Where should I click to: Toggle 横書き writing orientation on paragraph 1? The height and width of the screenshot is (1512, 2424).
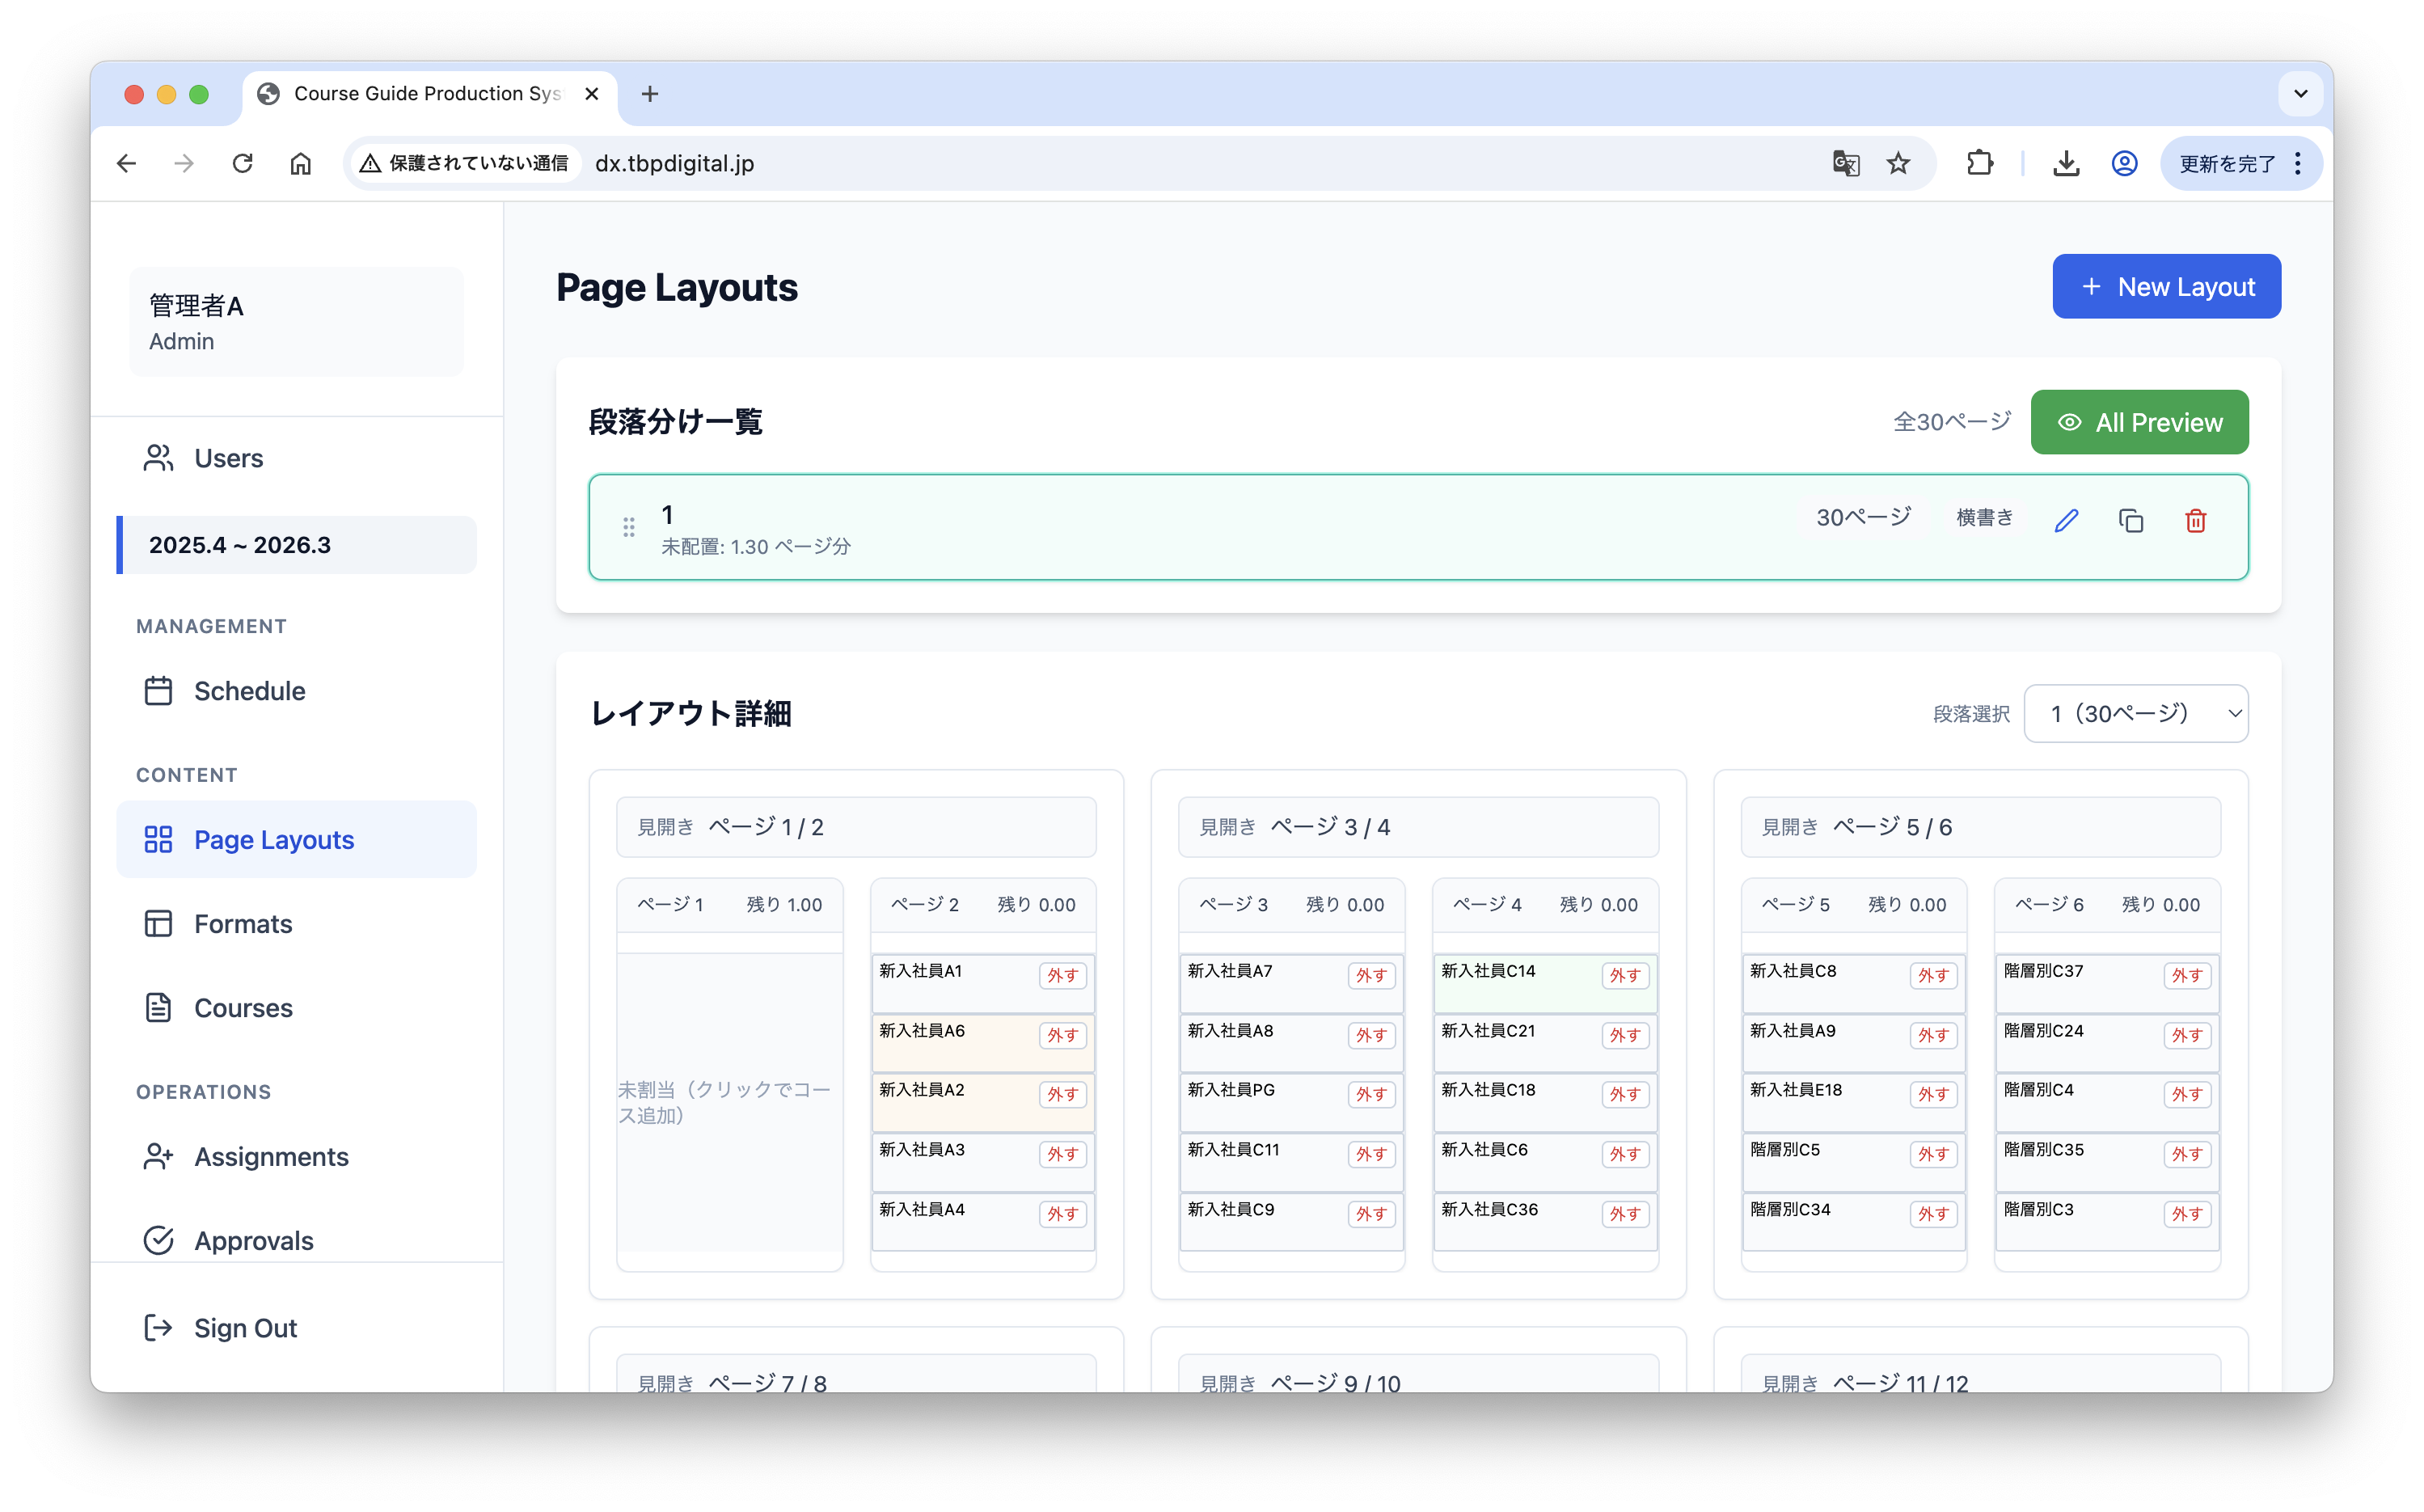1985,517
